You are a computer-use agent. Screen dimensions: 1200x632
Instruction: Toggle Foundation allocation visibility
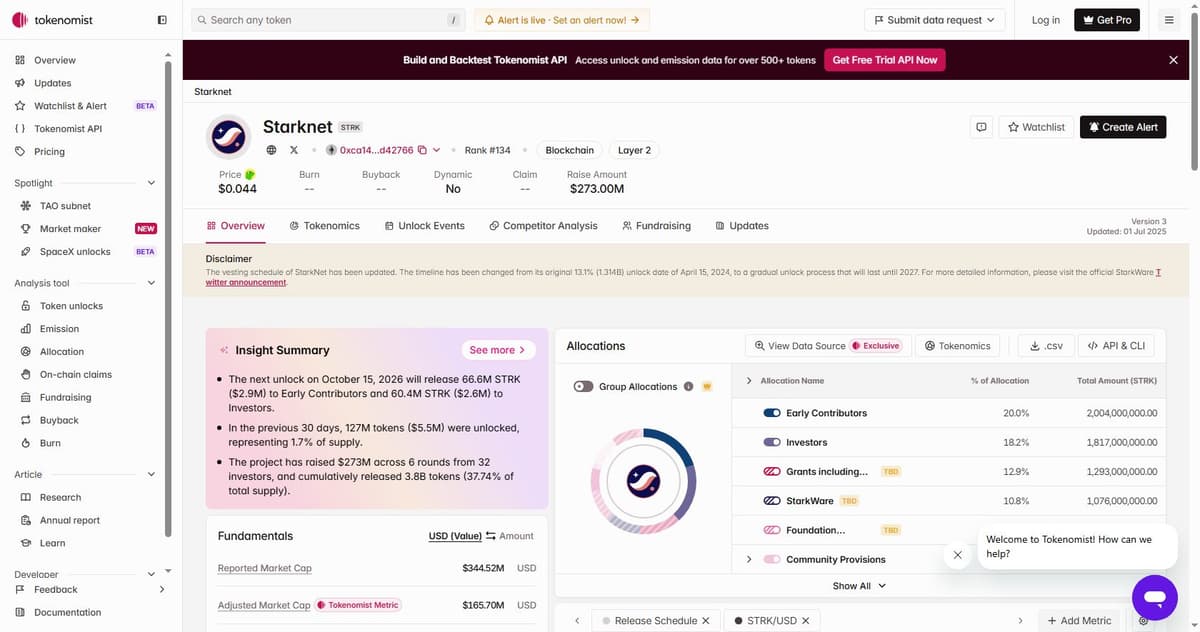tap(772, 530)
